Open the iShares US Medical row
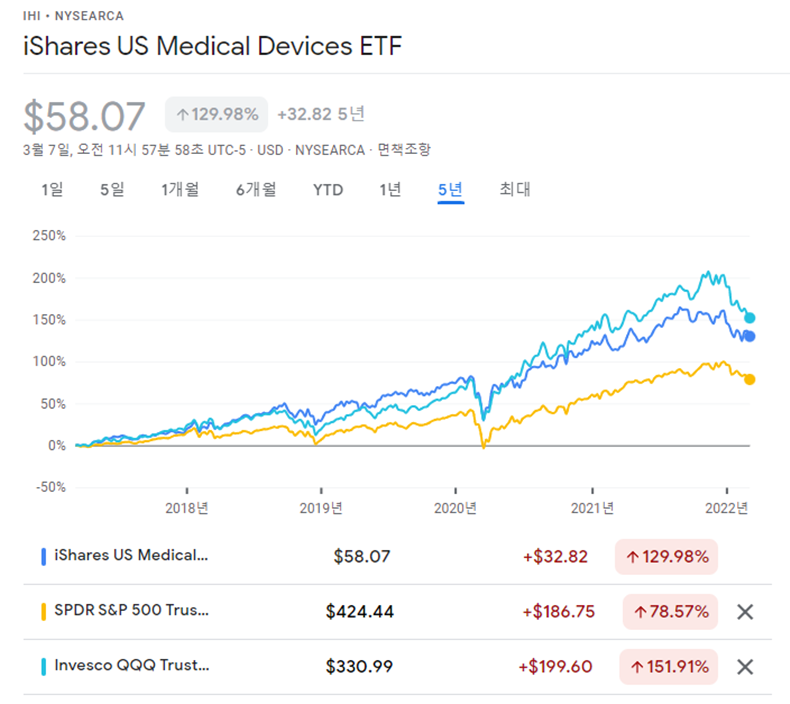790x704 pixels. pos(132,557)
